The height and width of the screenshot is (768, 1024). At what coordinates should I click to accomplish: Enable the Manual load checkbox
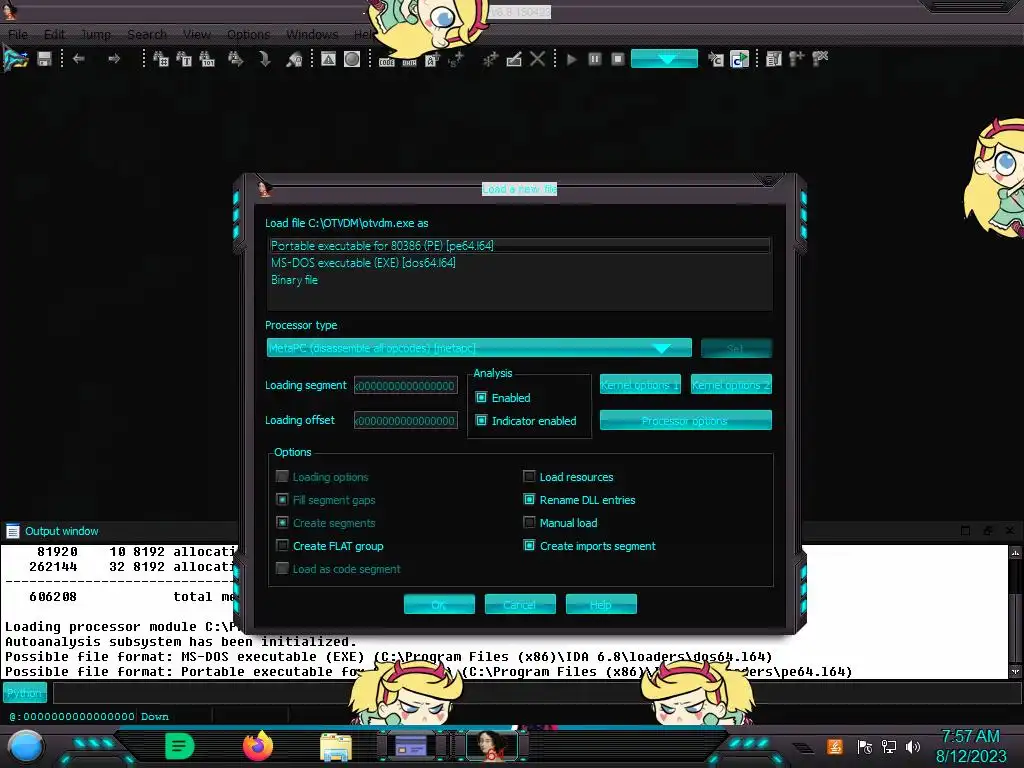coord(529,522)
